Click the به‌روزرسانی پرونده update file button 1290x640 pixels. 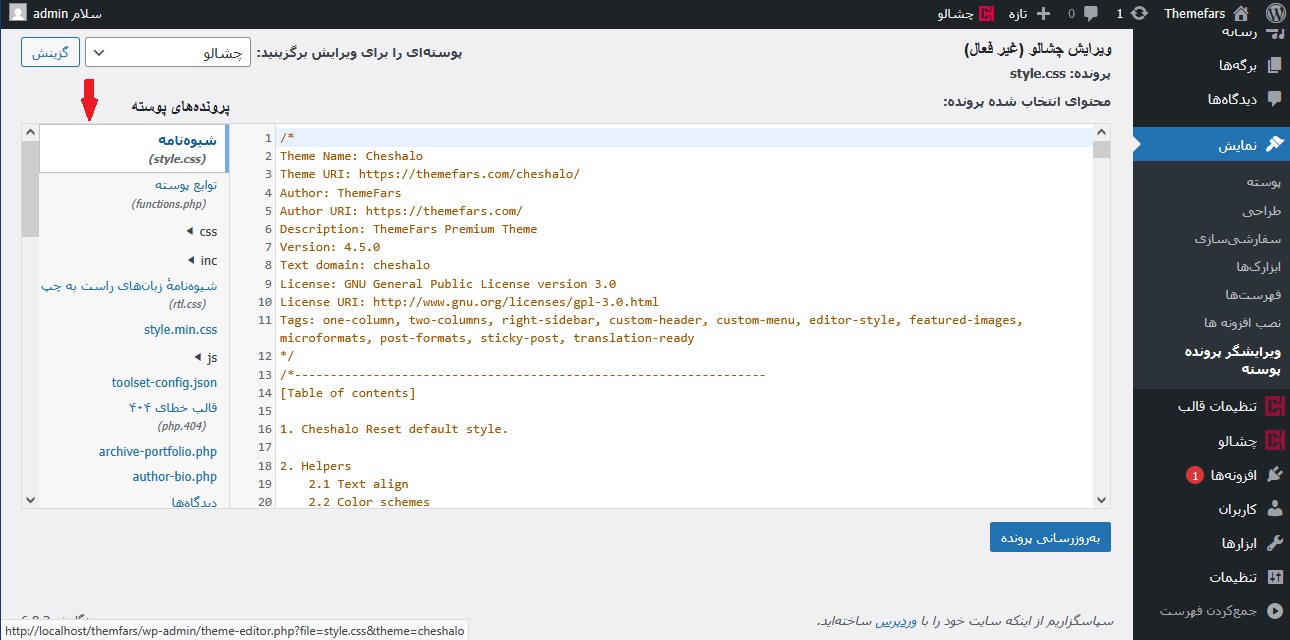(x=1050, y=537)
